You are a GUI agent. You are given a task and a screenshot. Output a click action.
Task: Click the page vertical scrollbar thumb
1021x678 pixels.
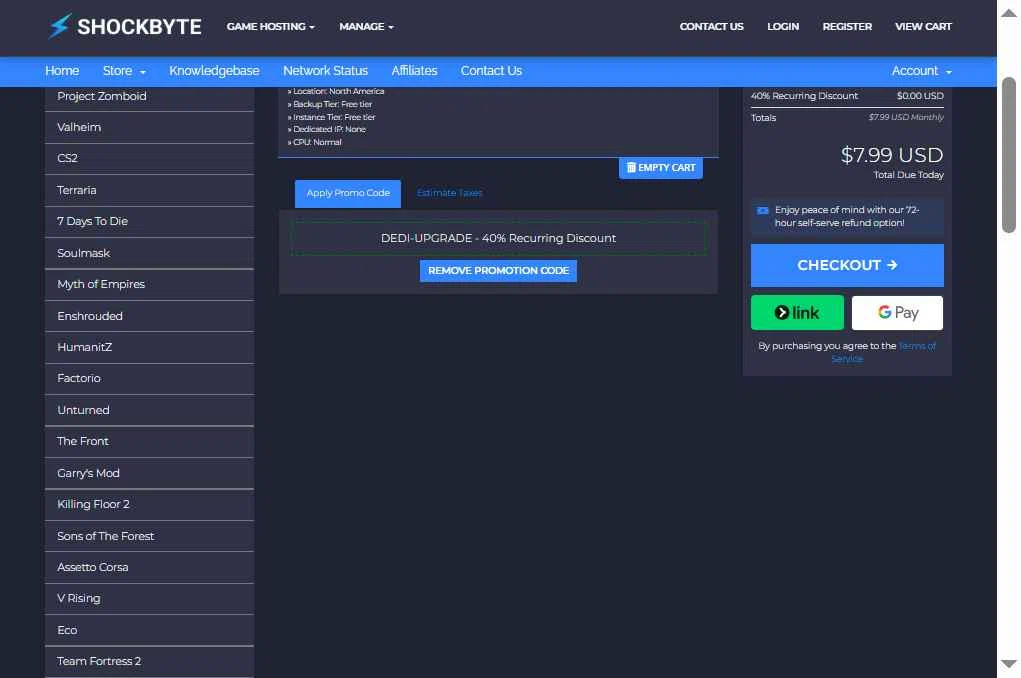point(1009,155)
